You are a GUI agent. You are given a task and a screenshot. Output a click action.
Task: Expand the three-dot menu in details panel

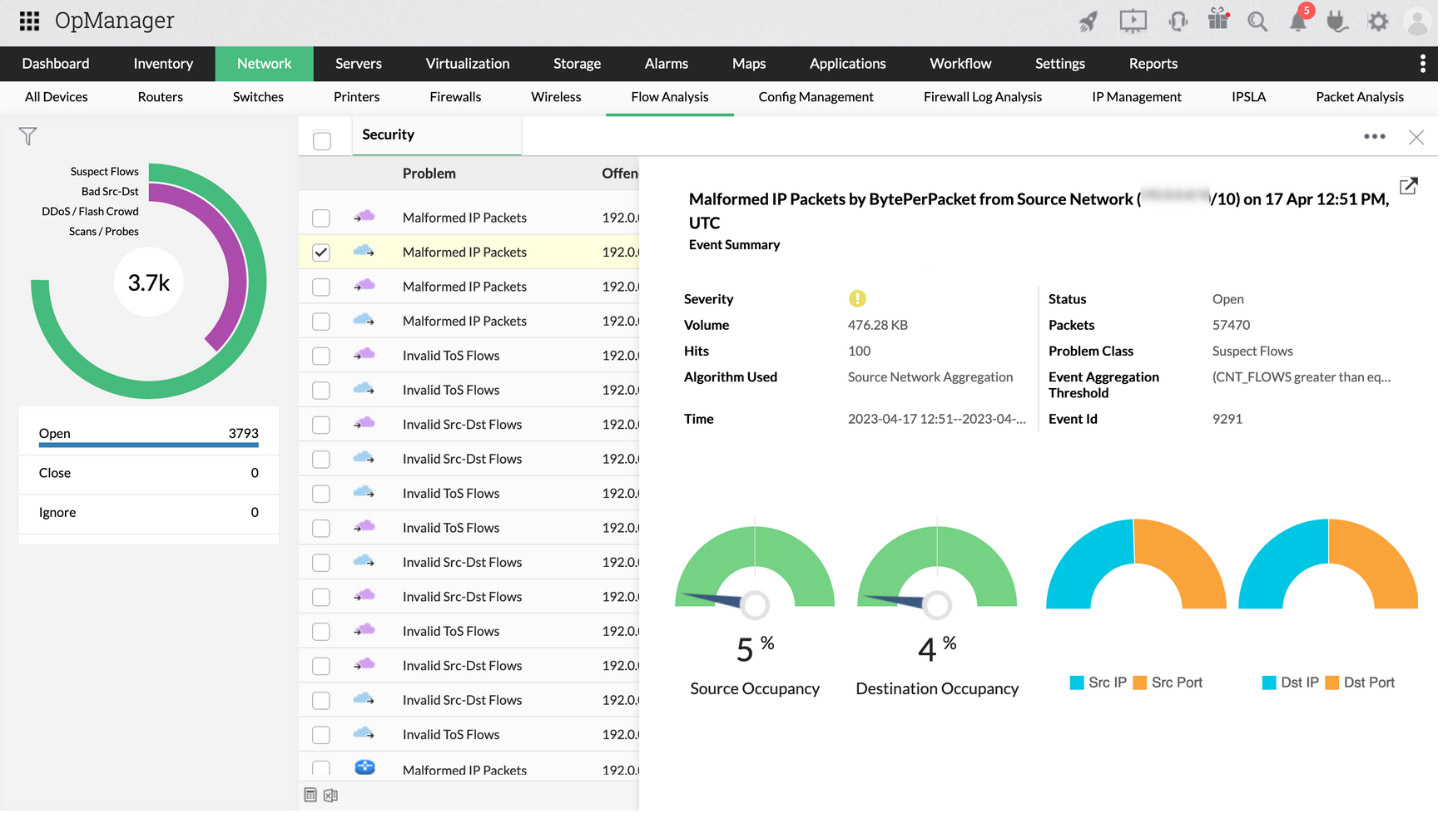coord(1374,137)
